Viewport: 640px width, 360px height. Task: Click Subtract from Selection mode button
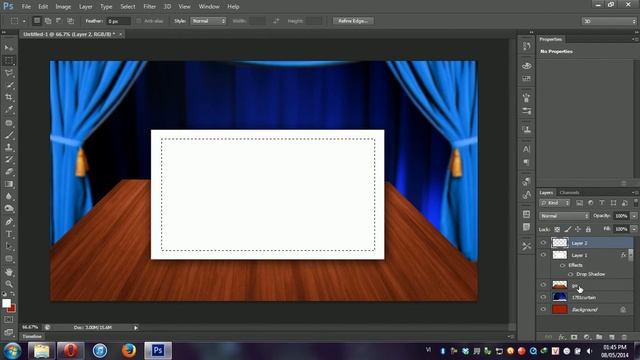tap(59, 21)
